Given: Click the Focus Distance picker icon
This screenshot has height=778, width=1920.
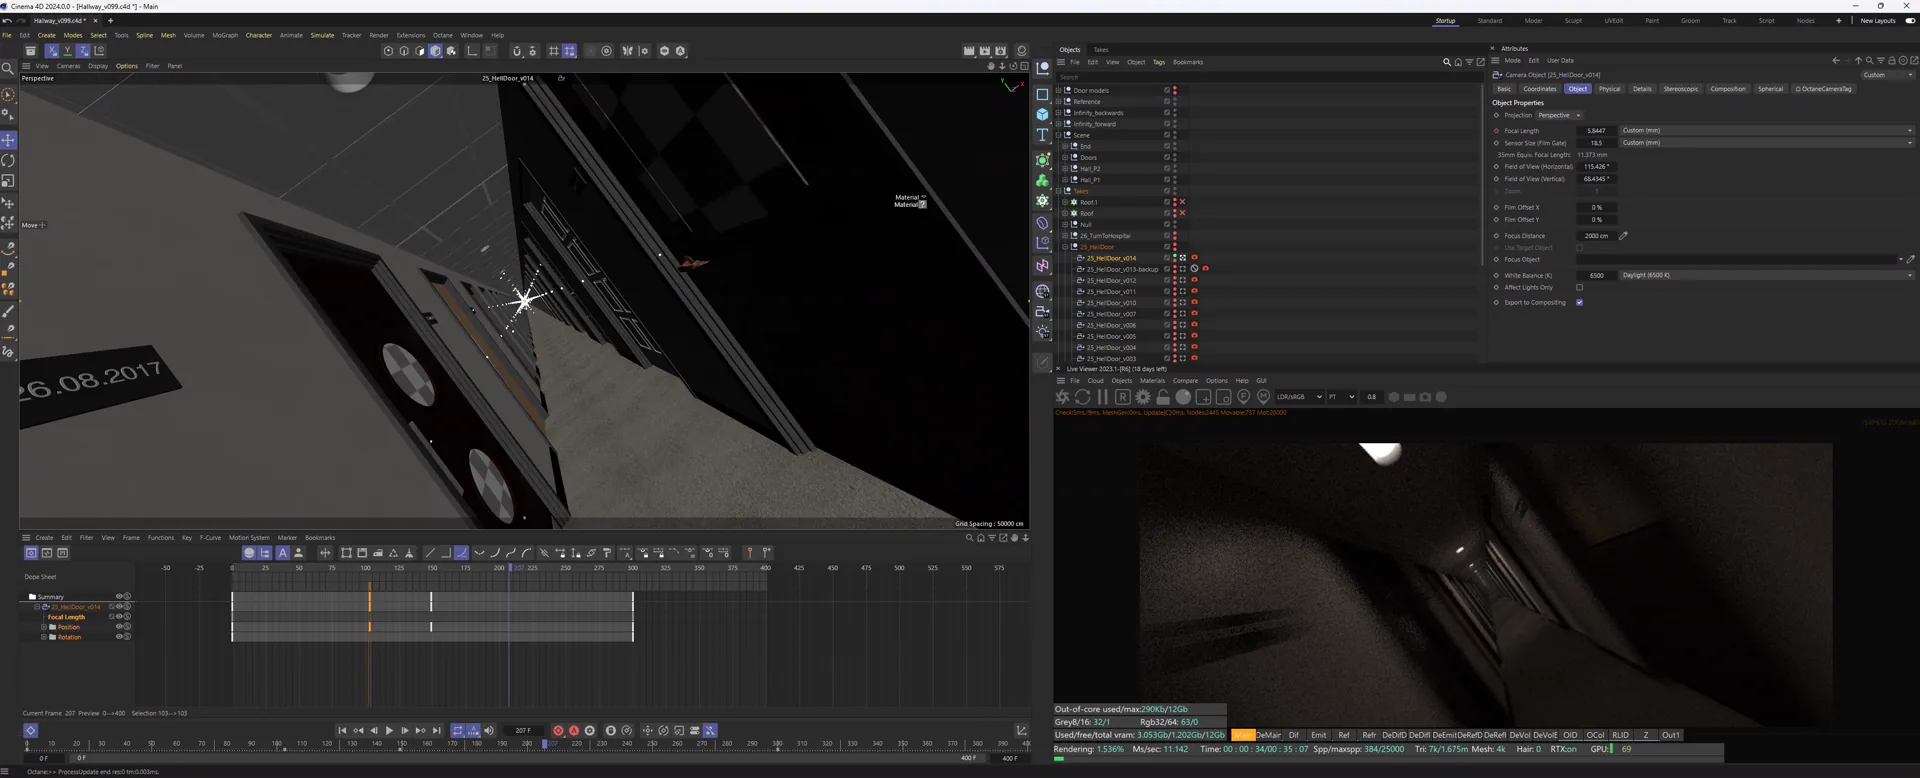Looking at the screenshot, I should (x=1623, y=236).
